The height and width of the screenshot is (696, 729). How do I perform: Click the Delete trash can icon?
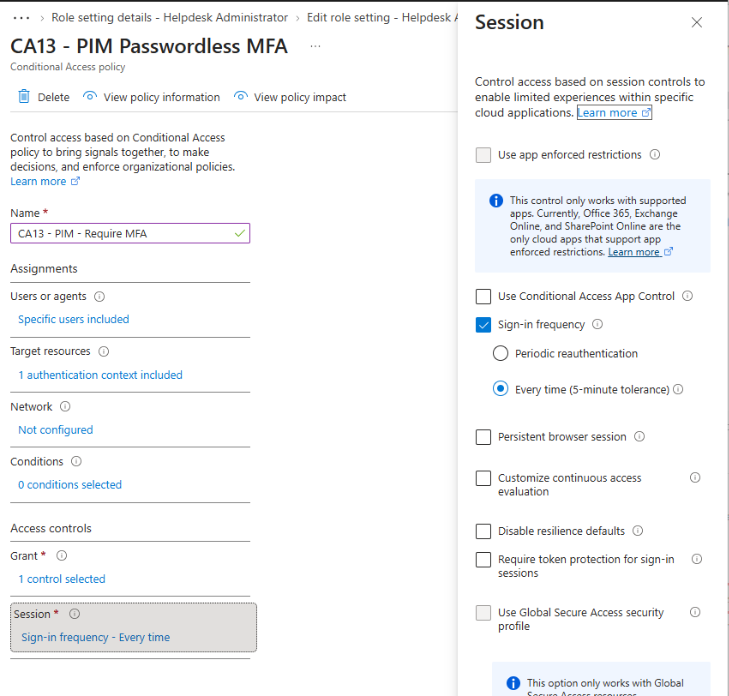click(24, 97)
